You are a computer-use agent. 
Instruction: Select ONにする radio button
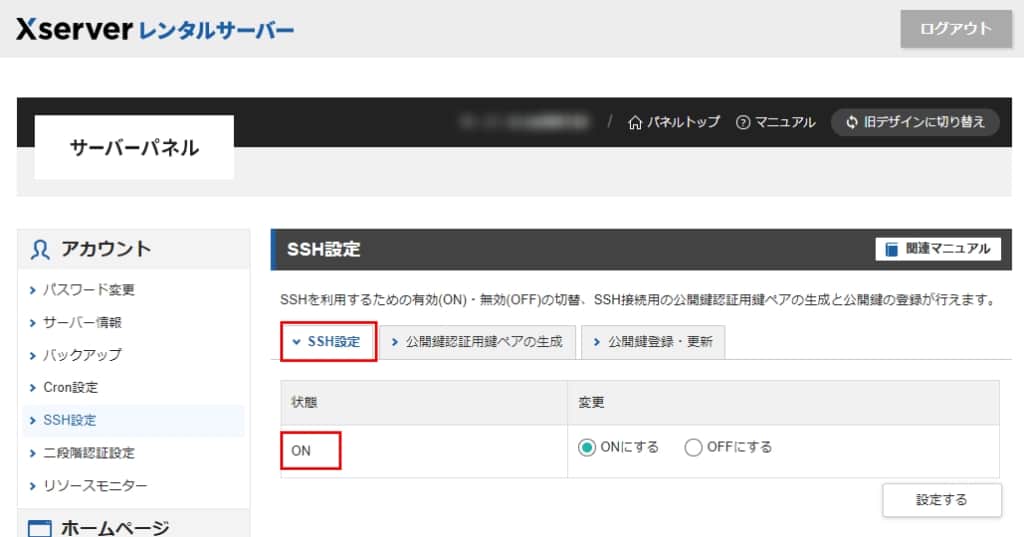(586, 448)
